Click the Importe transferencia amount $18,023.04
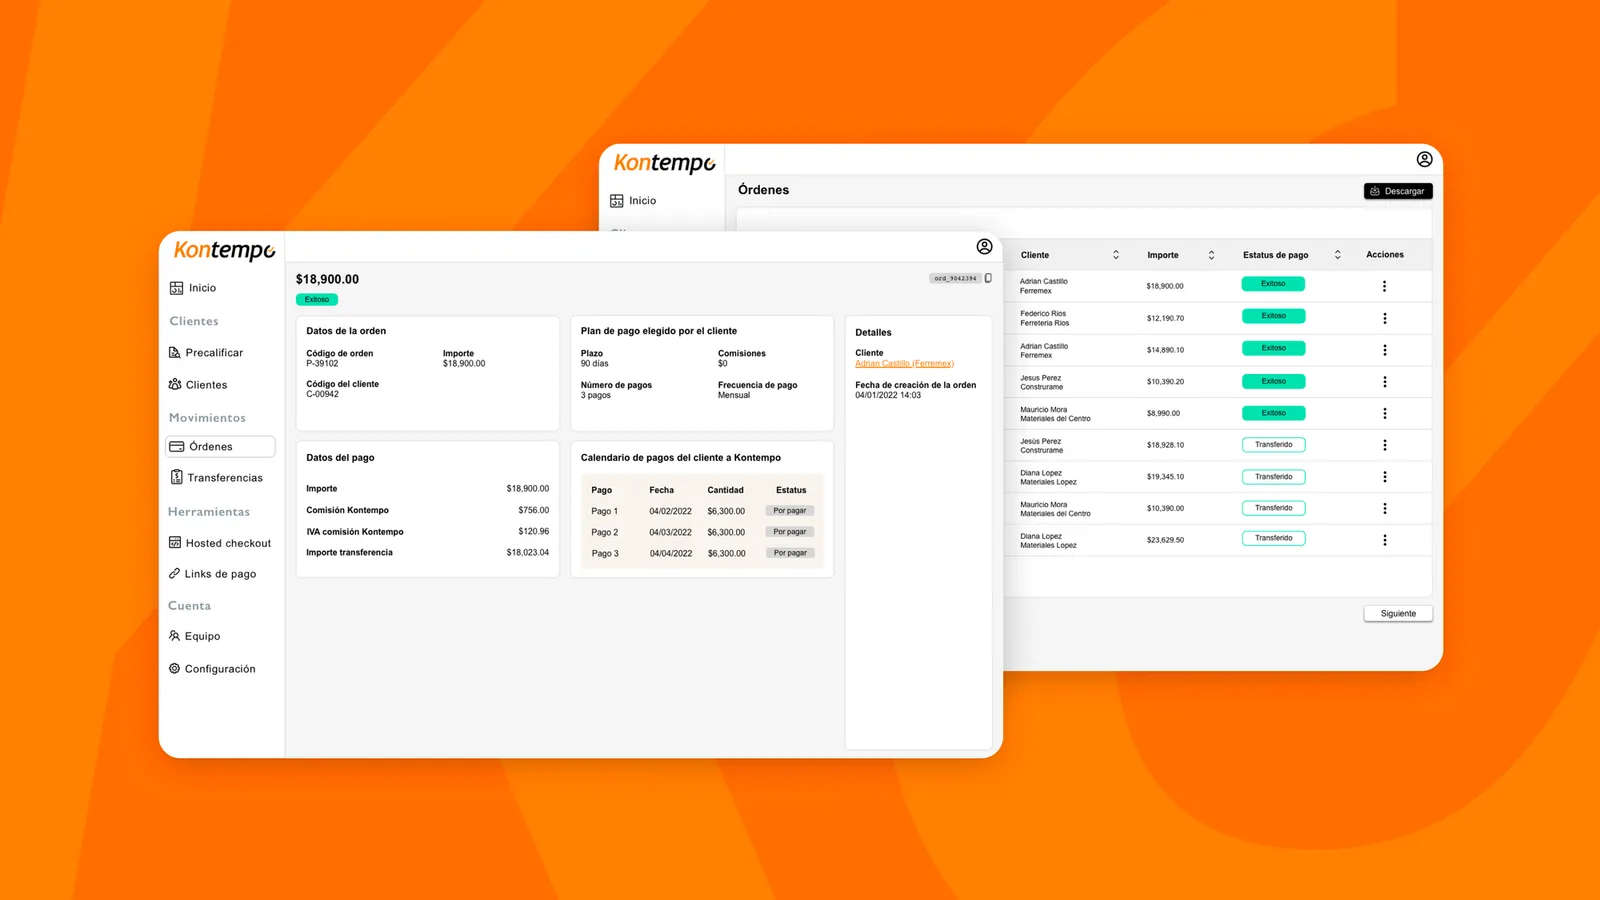Viewport: 1600px width, 900px height. (x=527, y=552)
